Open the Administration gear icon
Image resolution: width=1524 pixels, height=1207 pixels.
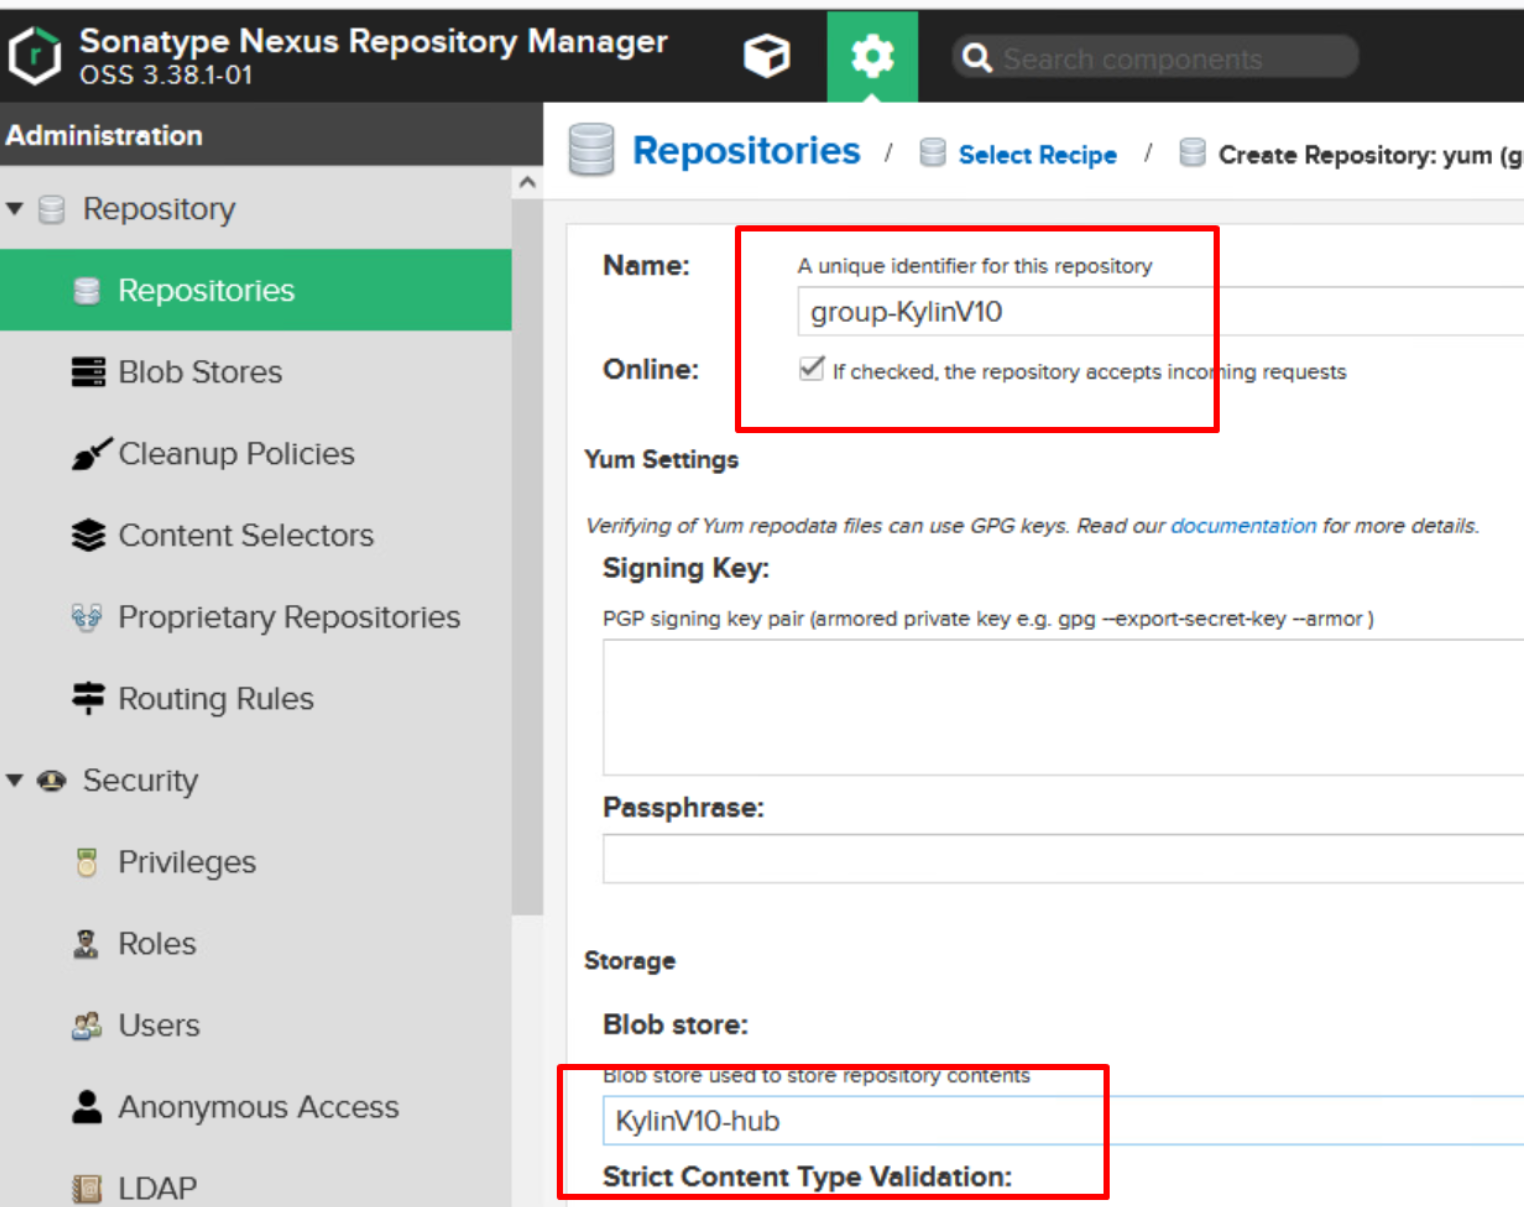point(872,56)
